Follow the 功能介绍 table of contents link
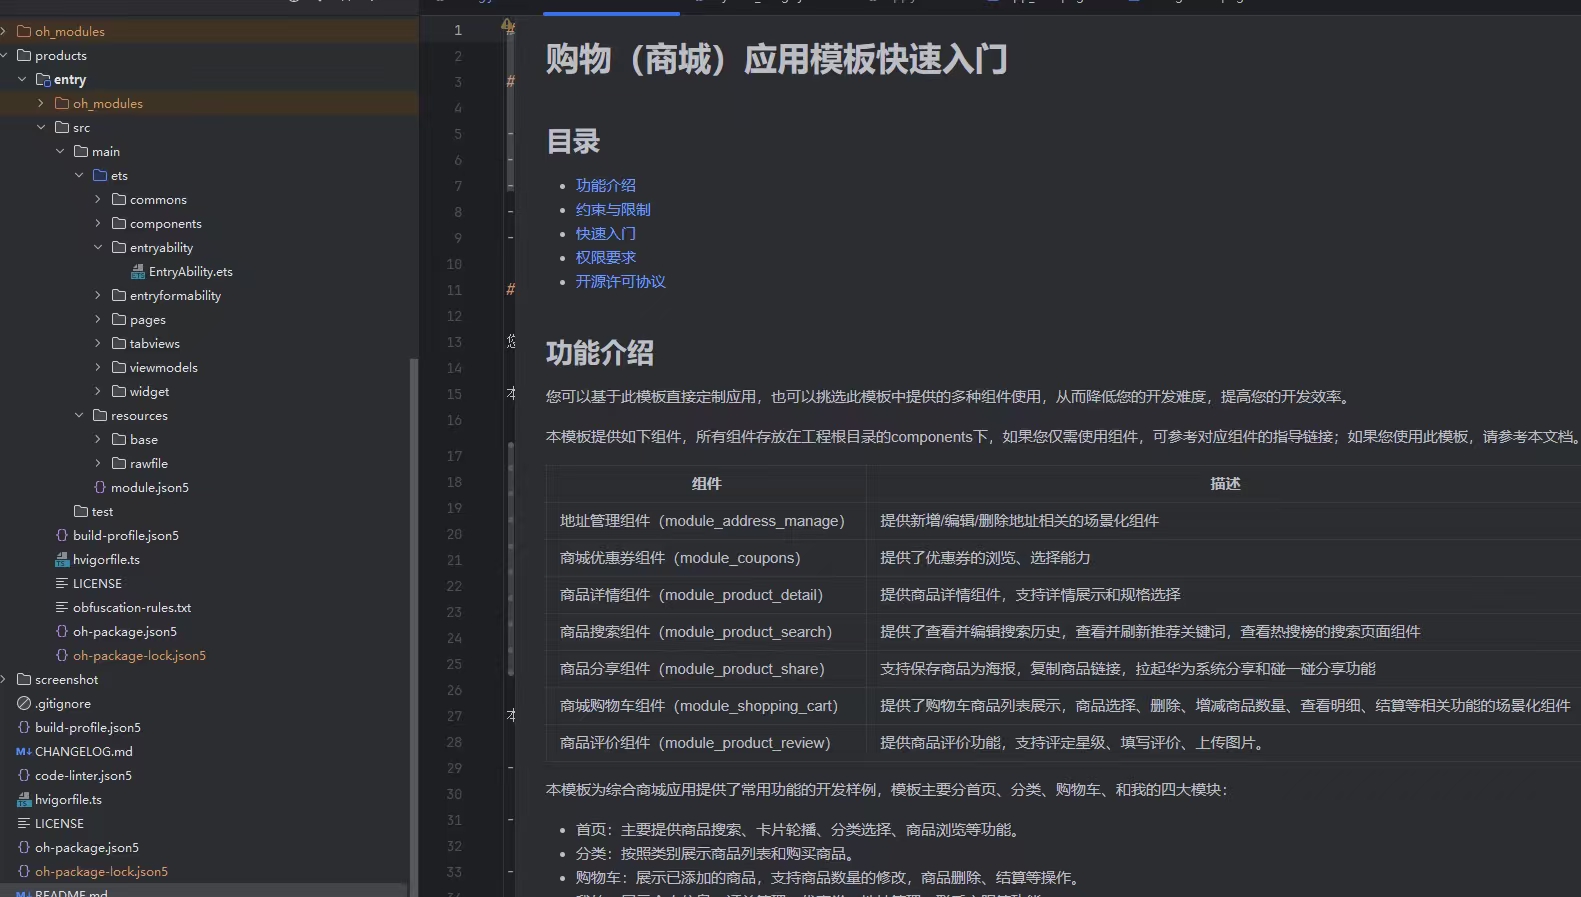The image size is (1581, 897). 605,186
